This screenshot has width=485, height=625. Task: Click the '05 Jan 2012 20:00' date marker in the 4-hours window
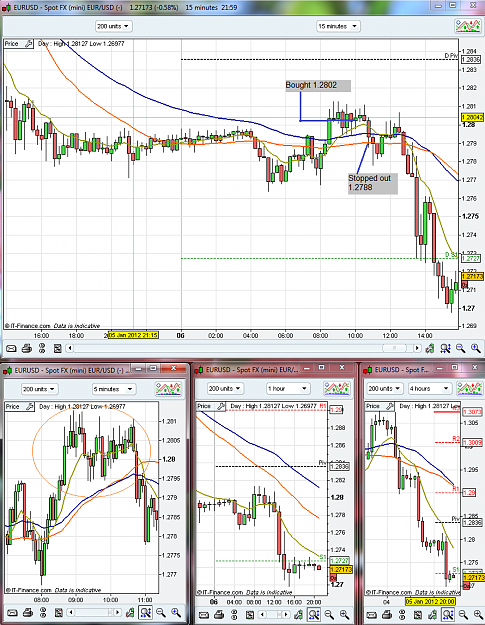click(x=430, y=601)
